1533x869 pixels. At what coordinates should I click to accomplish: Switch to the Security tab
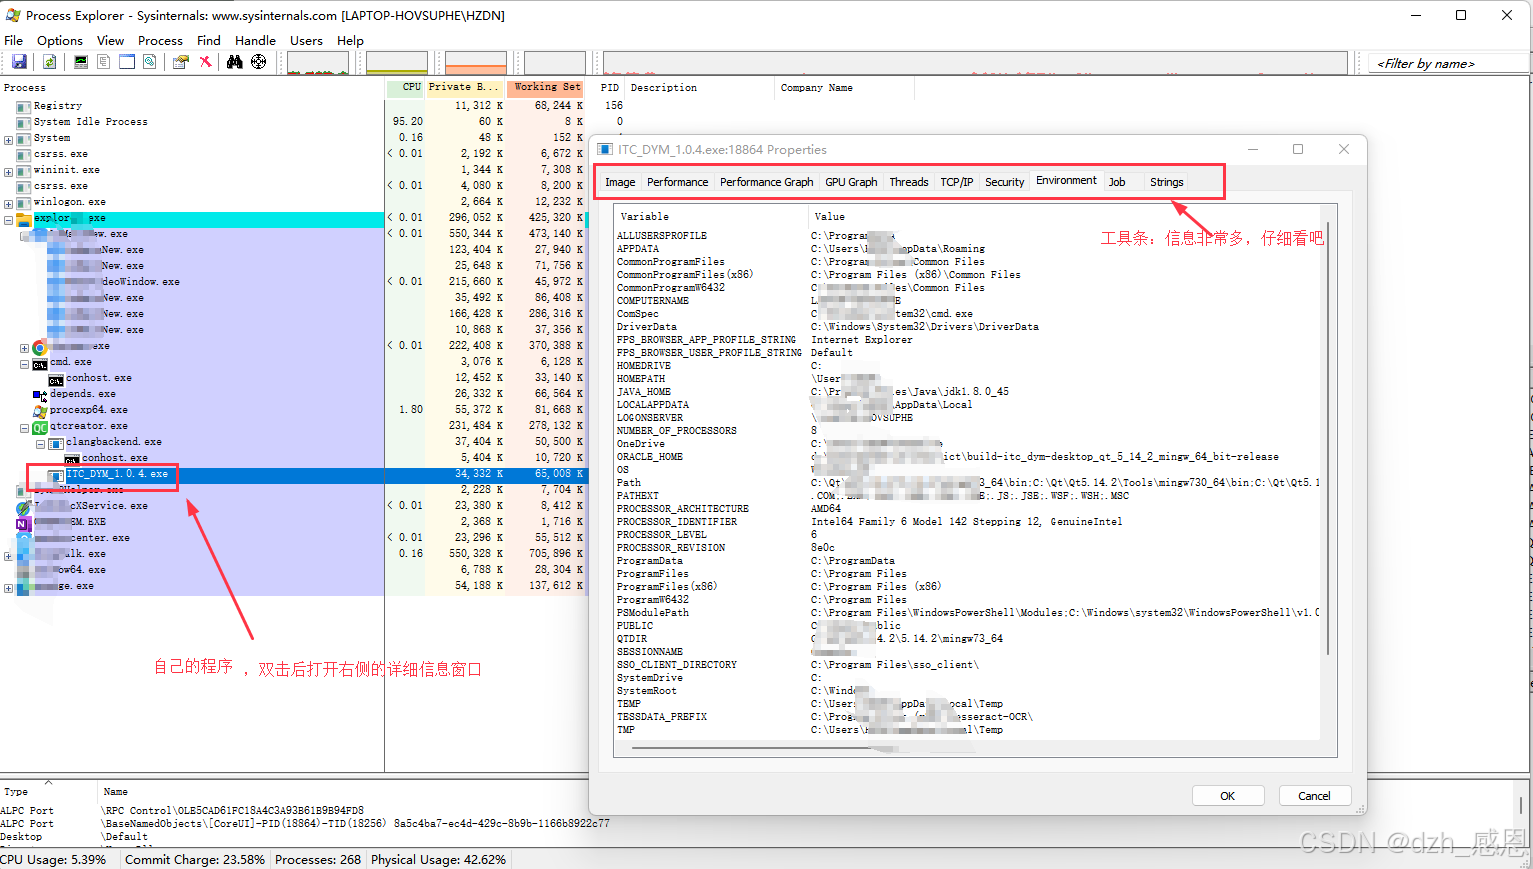click(1004, 182)
